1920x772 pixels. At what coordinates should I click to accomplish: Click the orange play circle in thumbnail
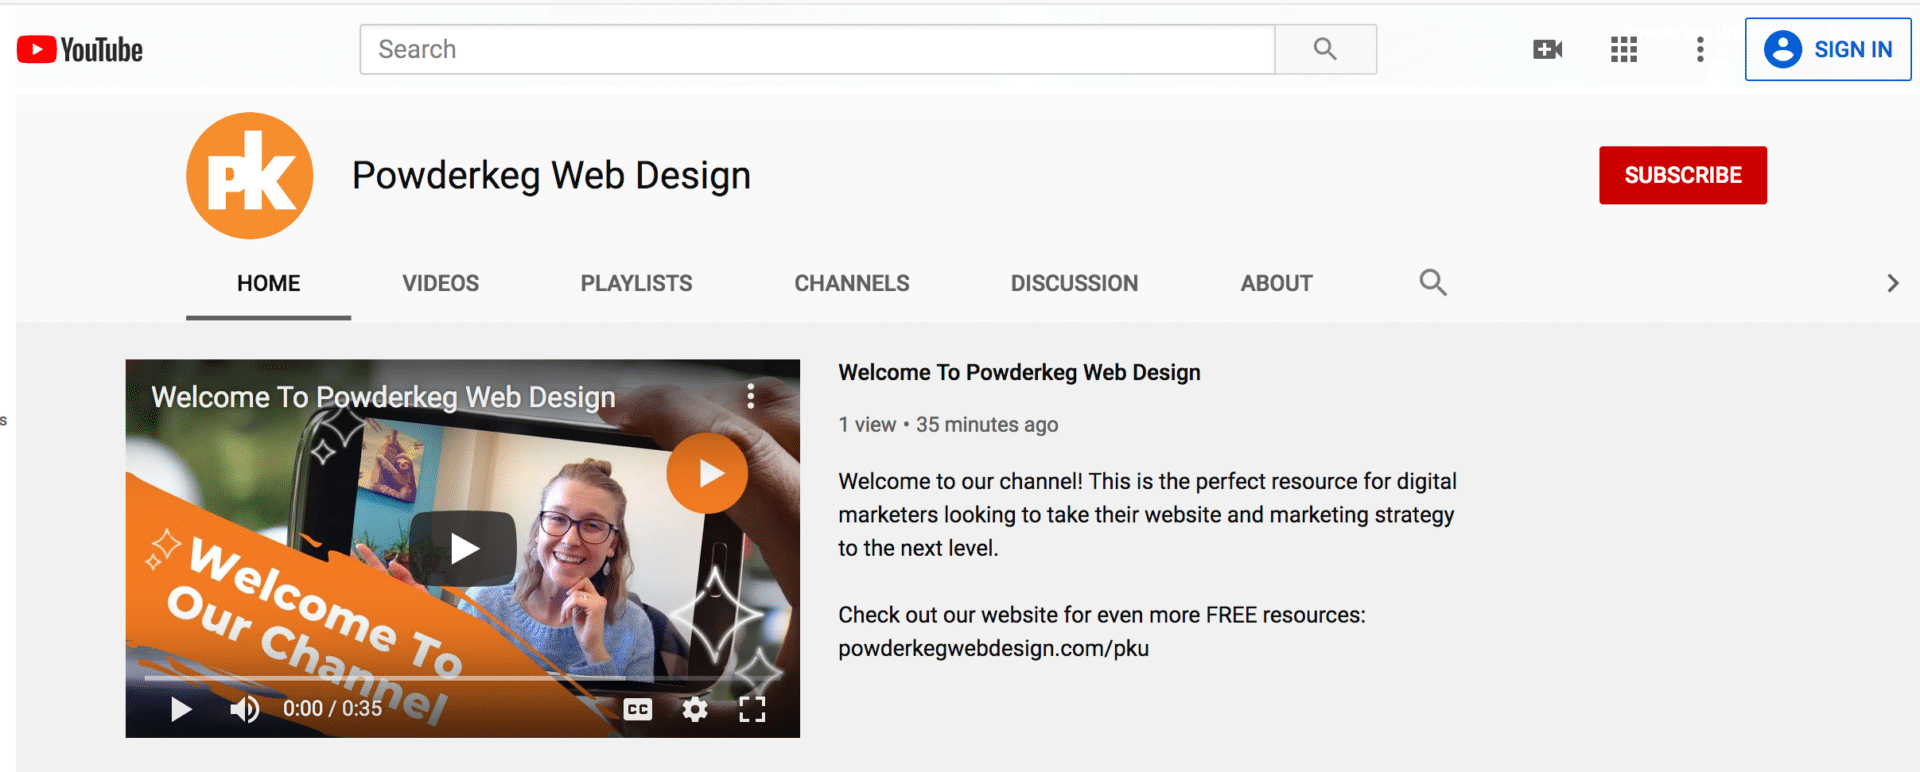click(x=708, y=473)
